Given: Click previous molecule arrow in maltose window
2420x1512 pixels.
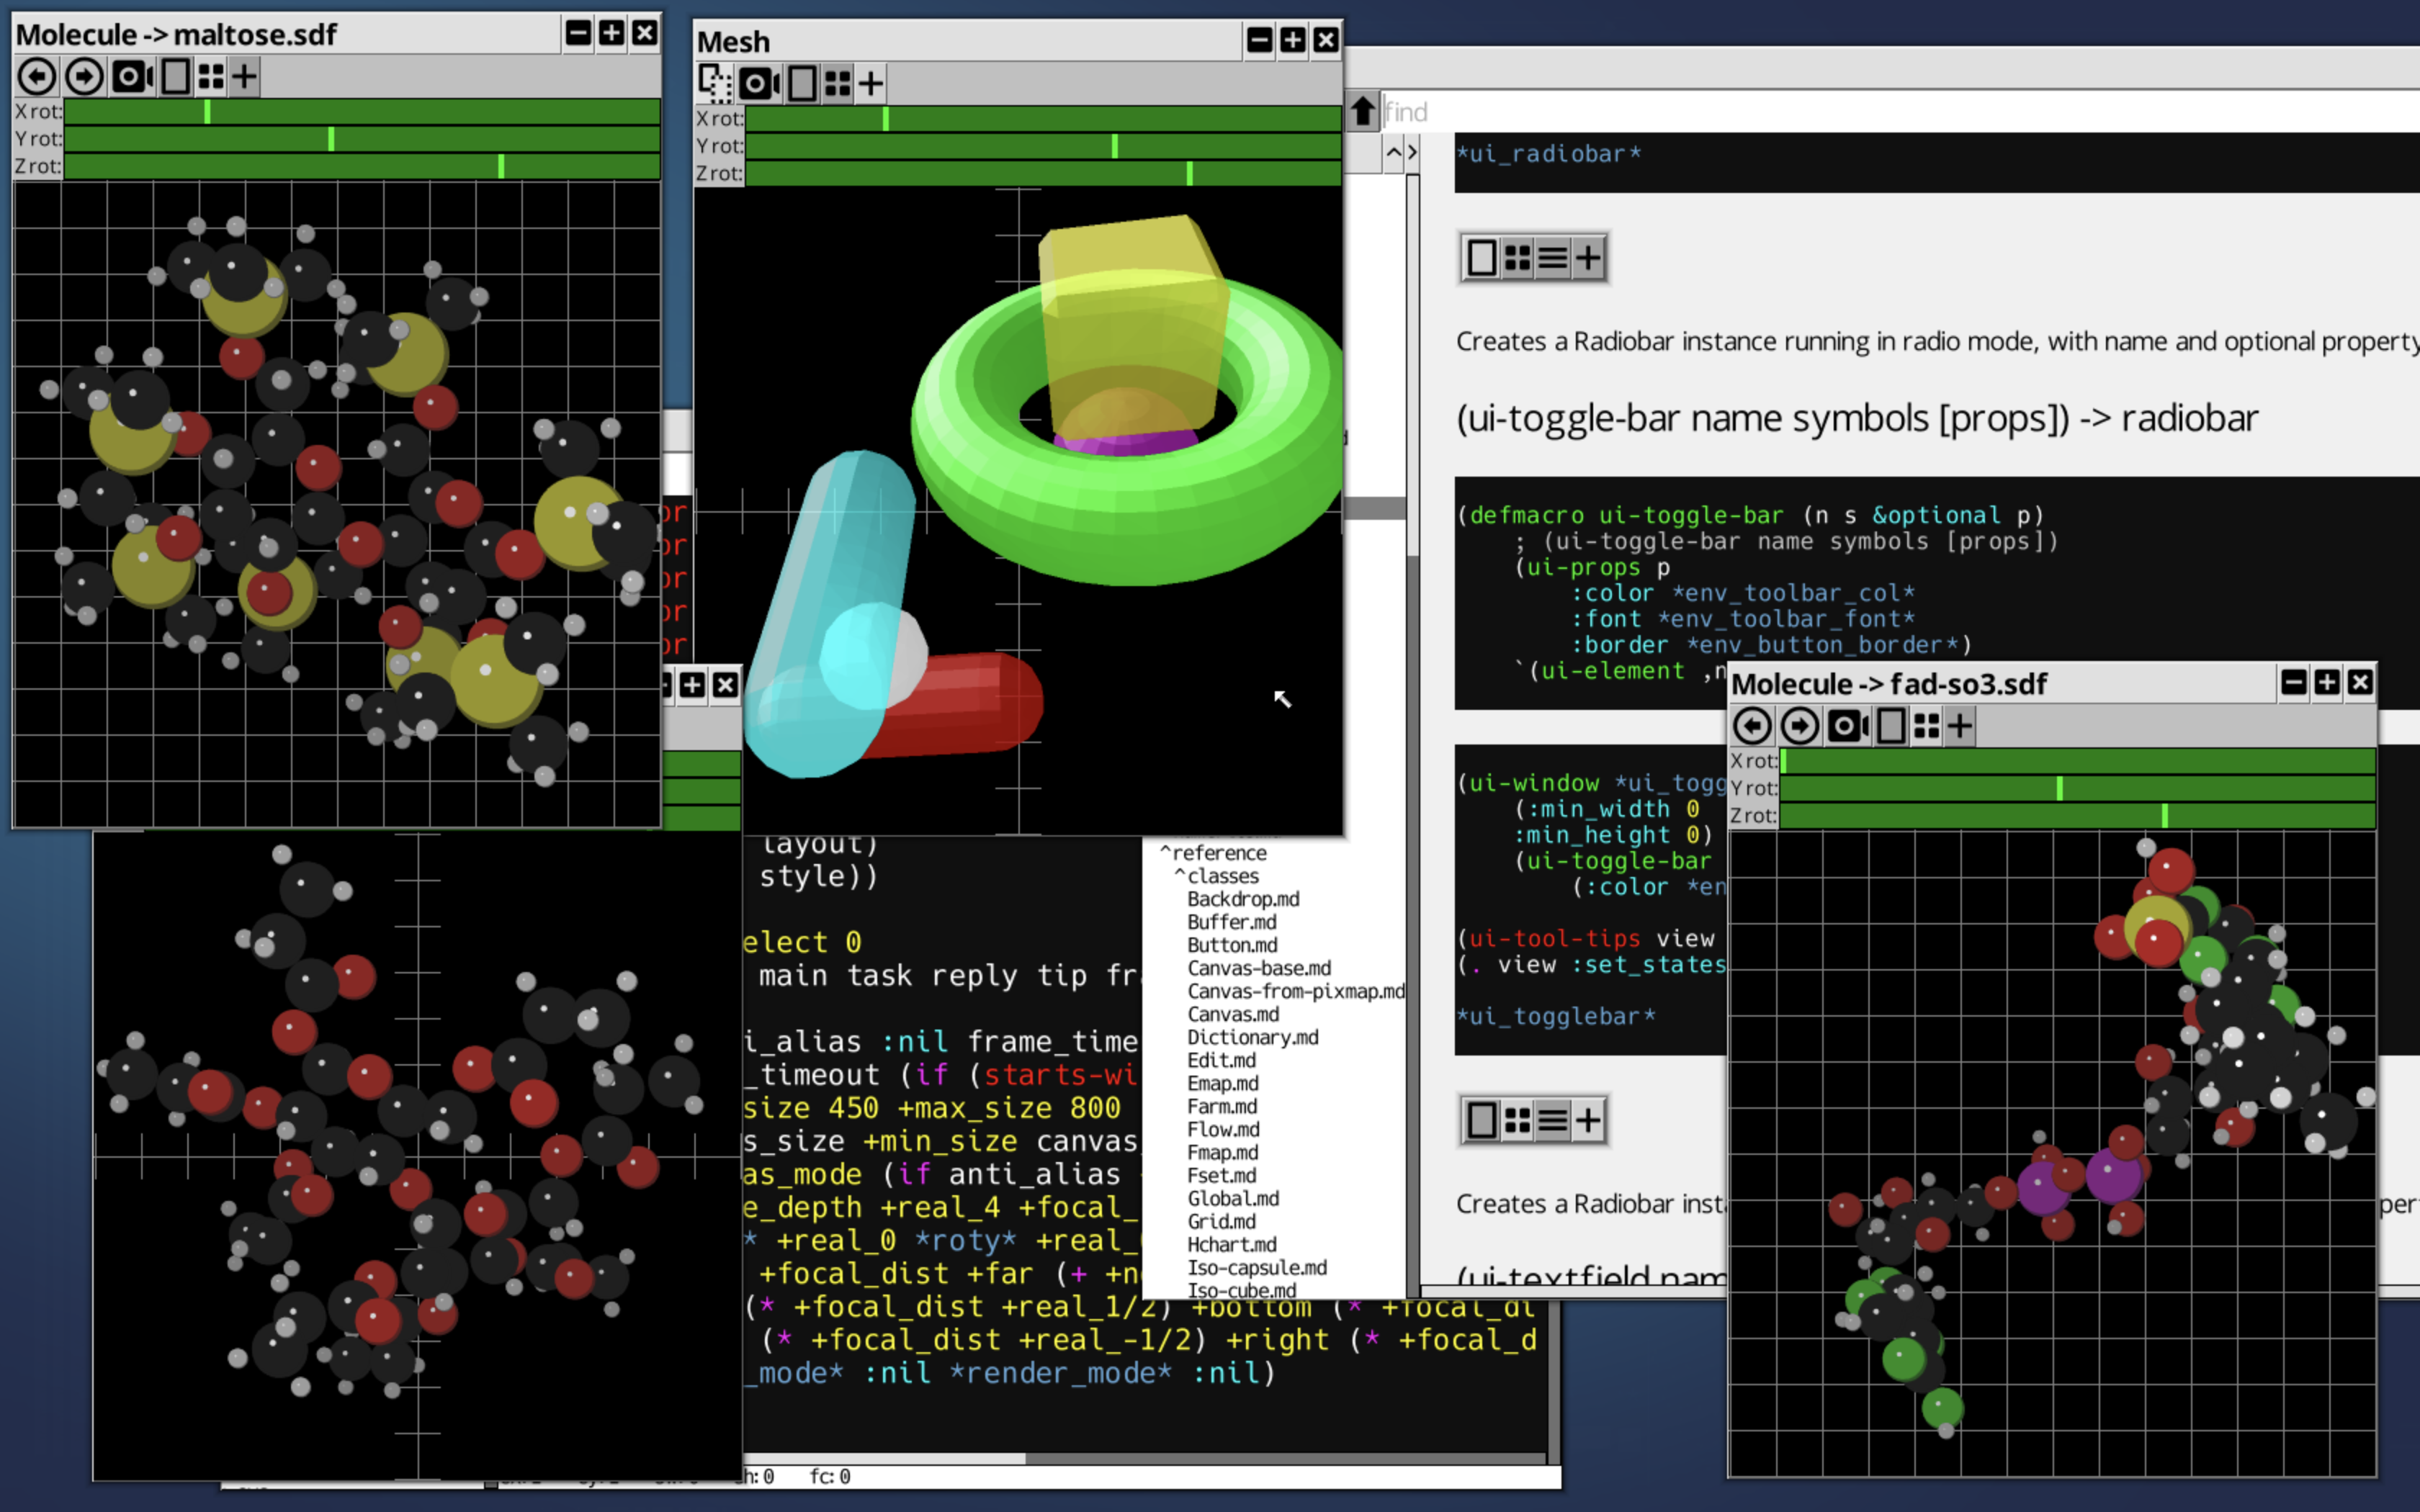Looking at the screenshot, I should click(37, 77).
